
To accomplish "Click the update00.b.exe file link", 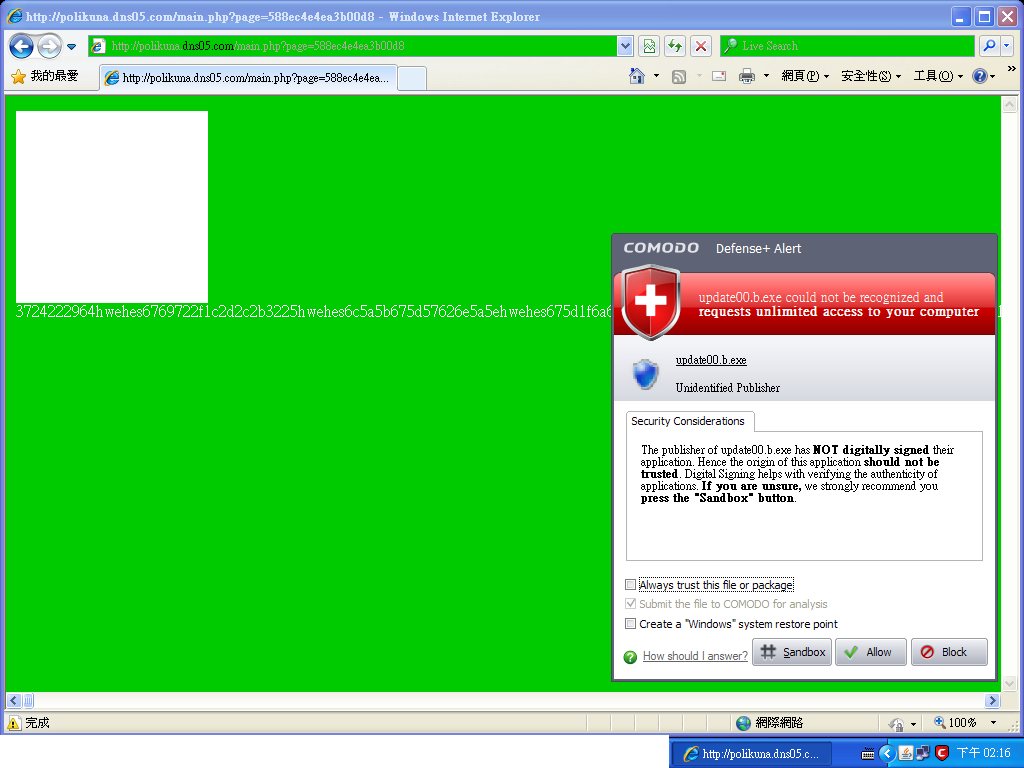I will click(711, 360).
